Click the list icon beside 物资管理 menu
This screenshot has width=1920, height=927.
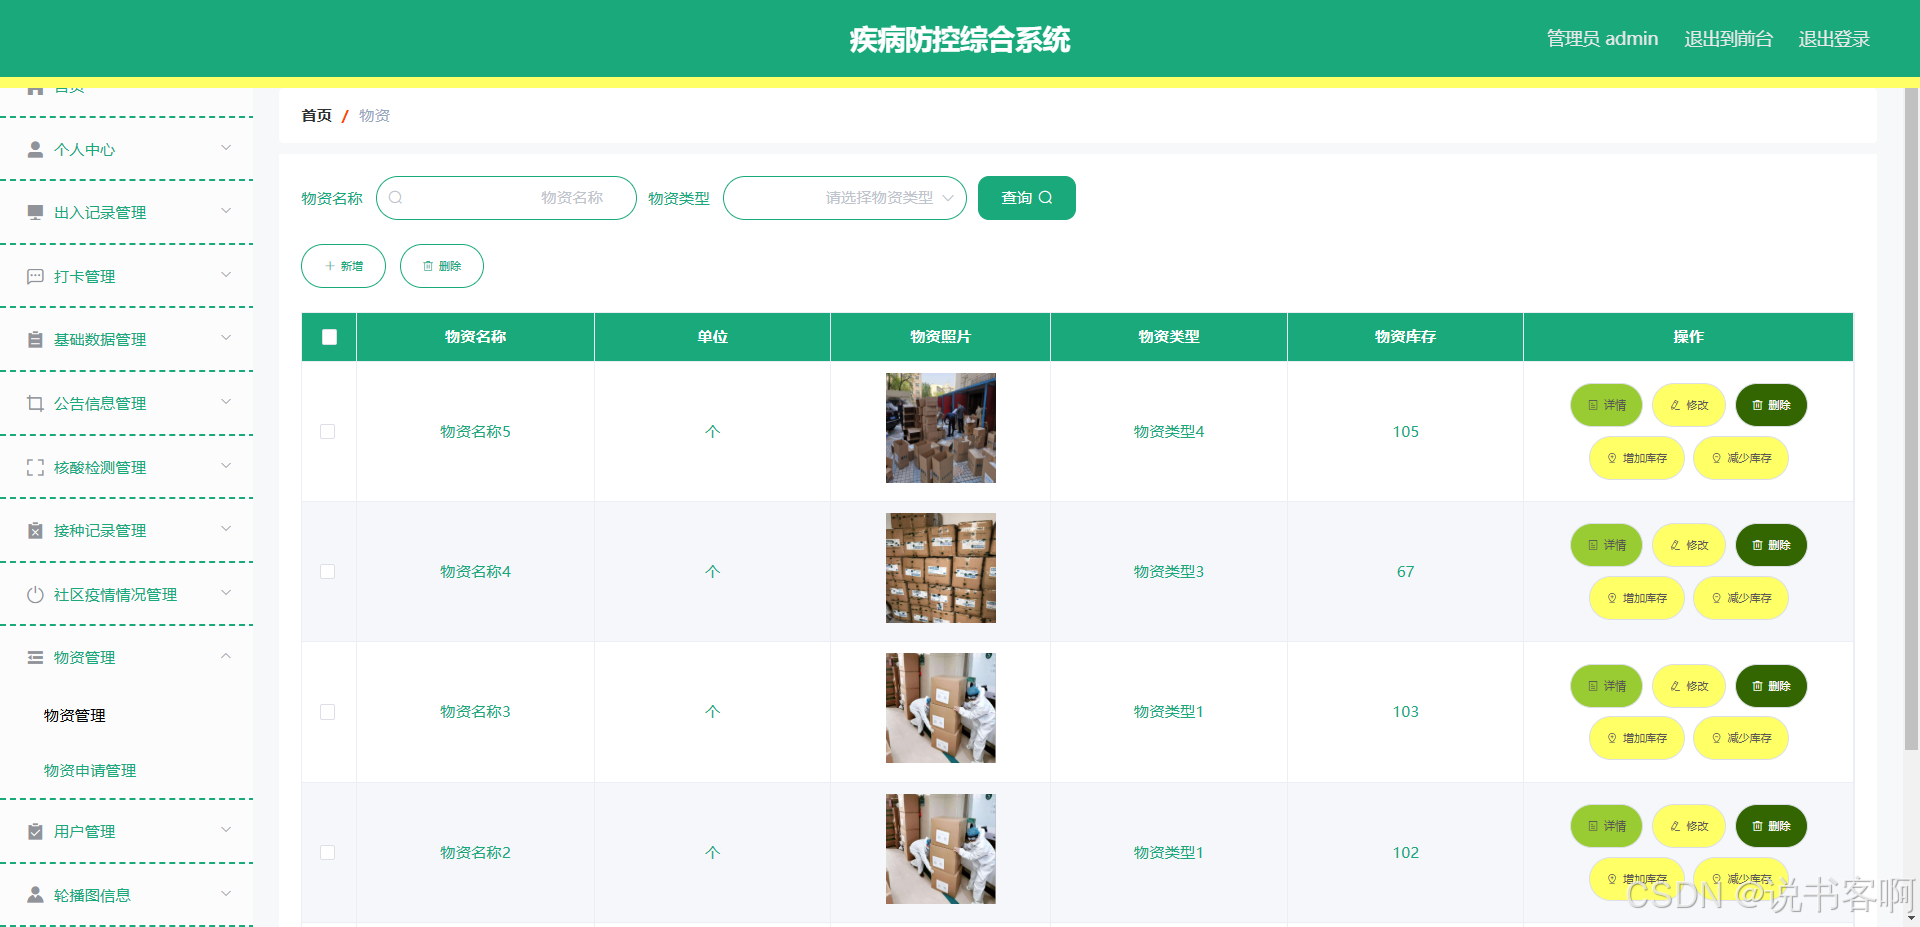pos(35,657)
